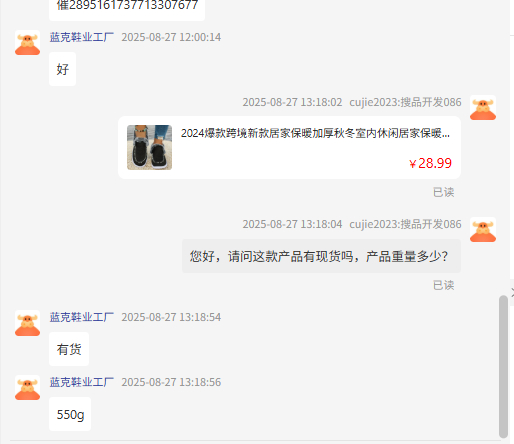Viewport: 514px width, 444px height.
Task: Select message 您好，请问这款产品有现货吗
Action: click(321, 256)
